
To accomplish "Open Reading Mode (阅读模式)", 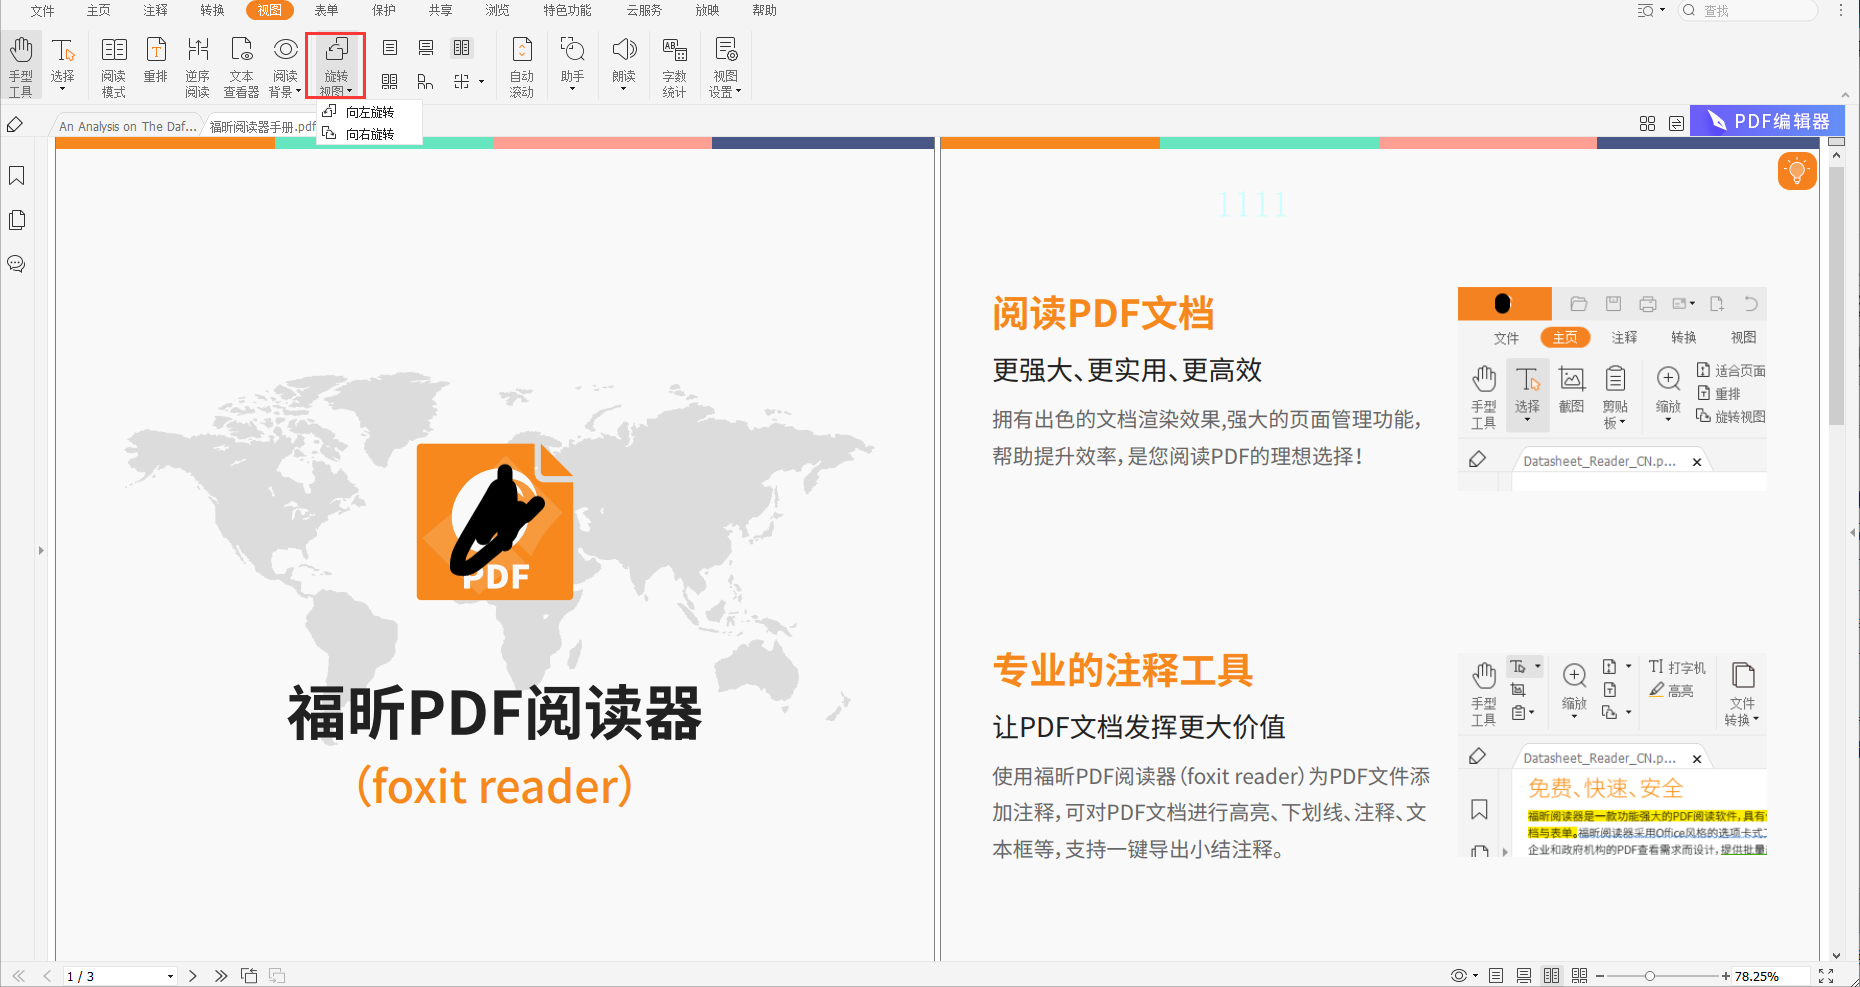I will click(x=113, y=66).
